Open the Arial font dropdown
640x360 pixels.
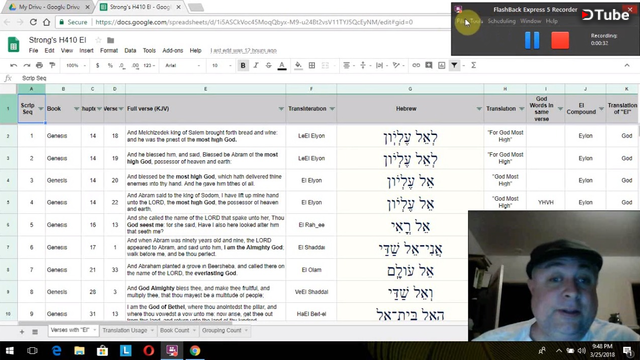point(182,65)
